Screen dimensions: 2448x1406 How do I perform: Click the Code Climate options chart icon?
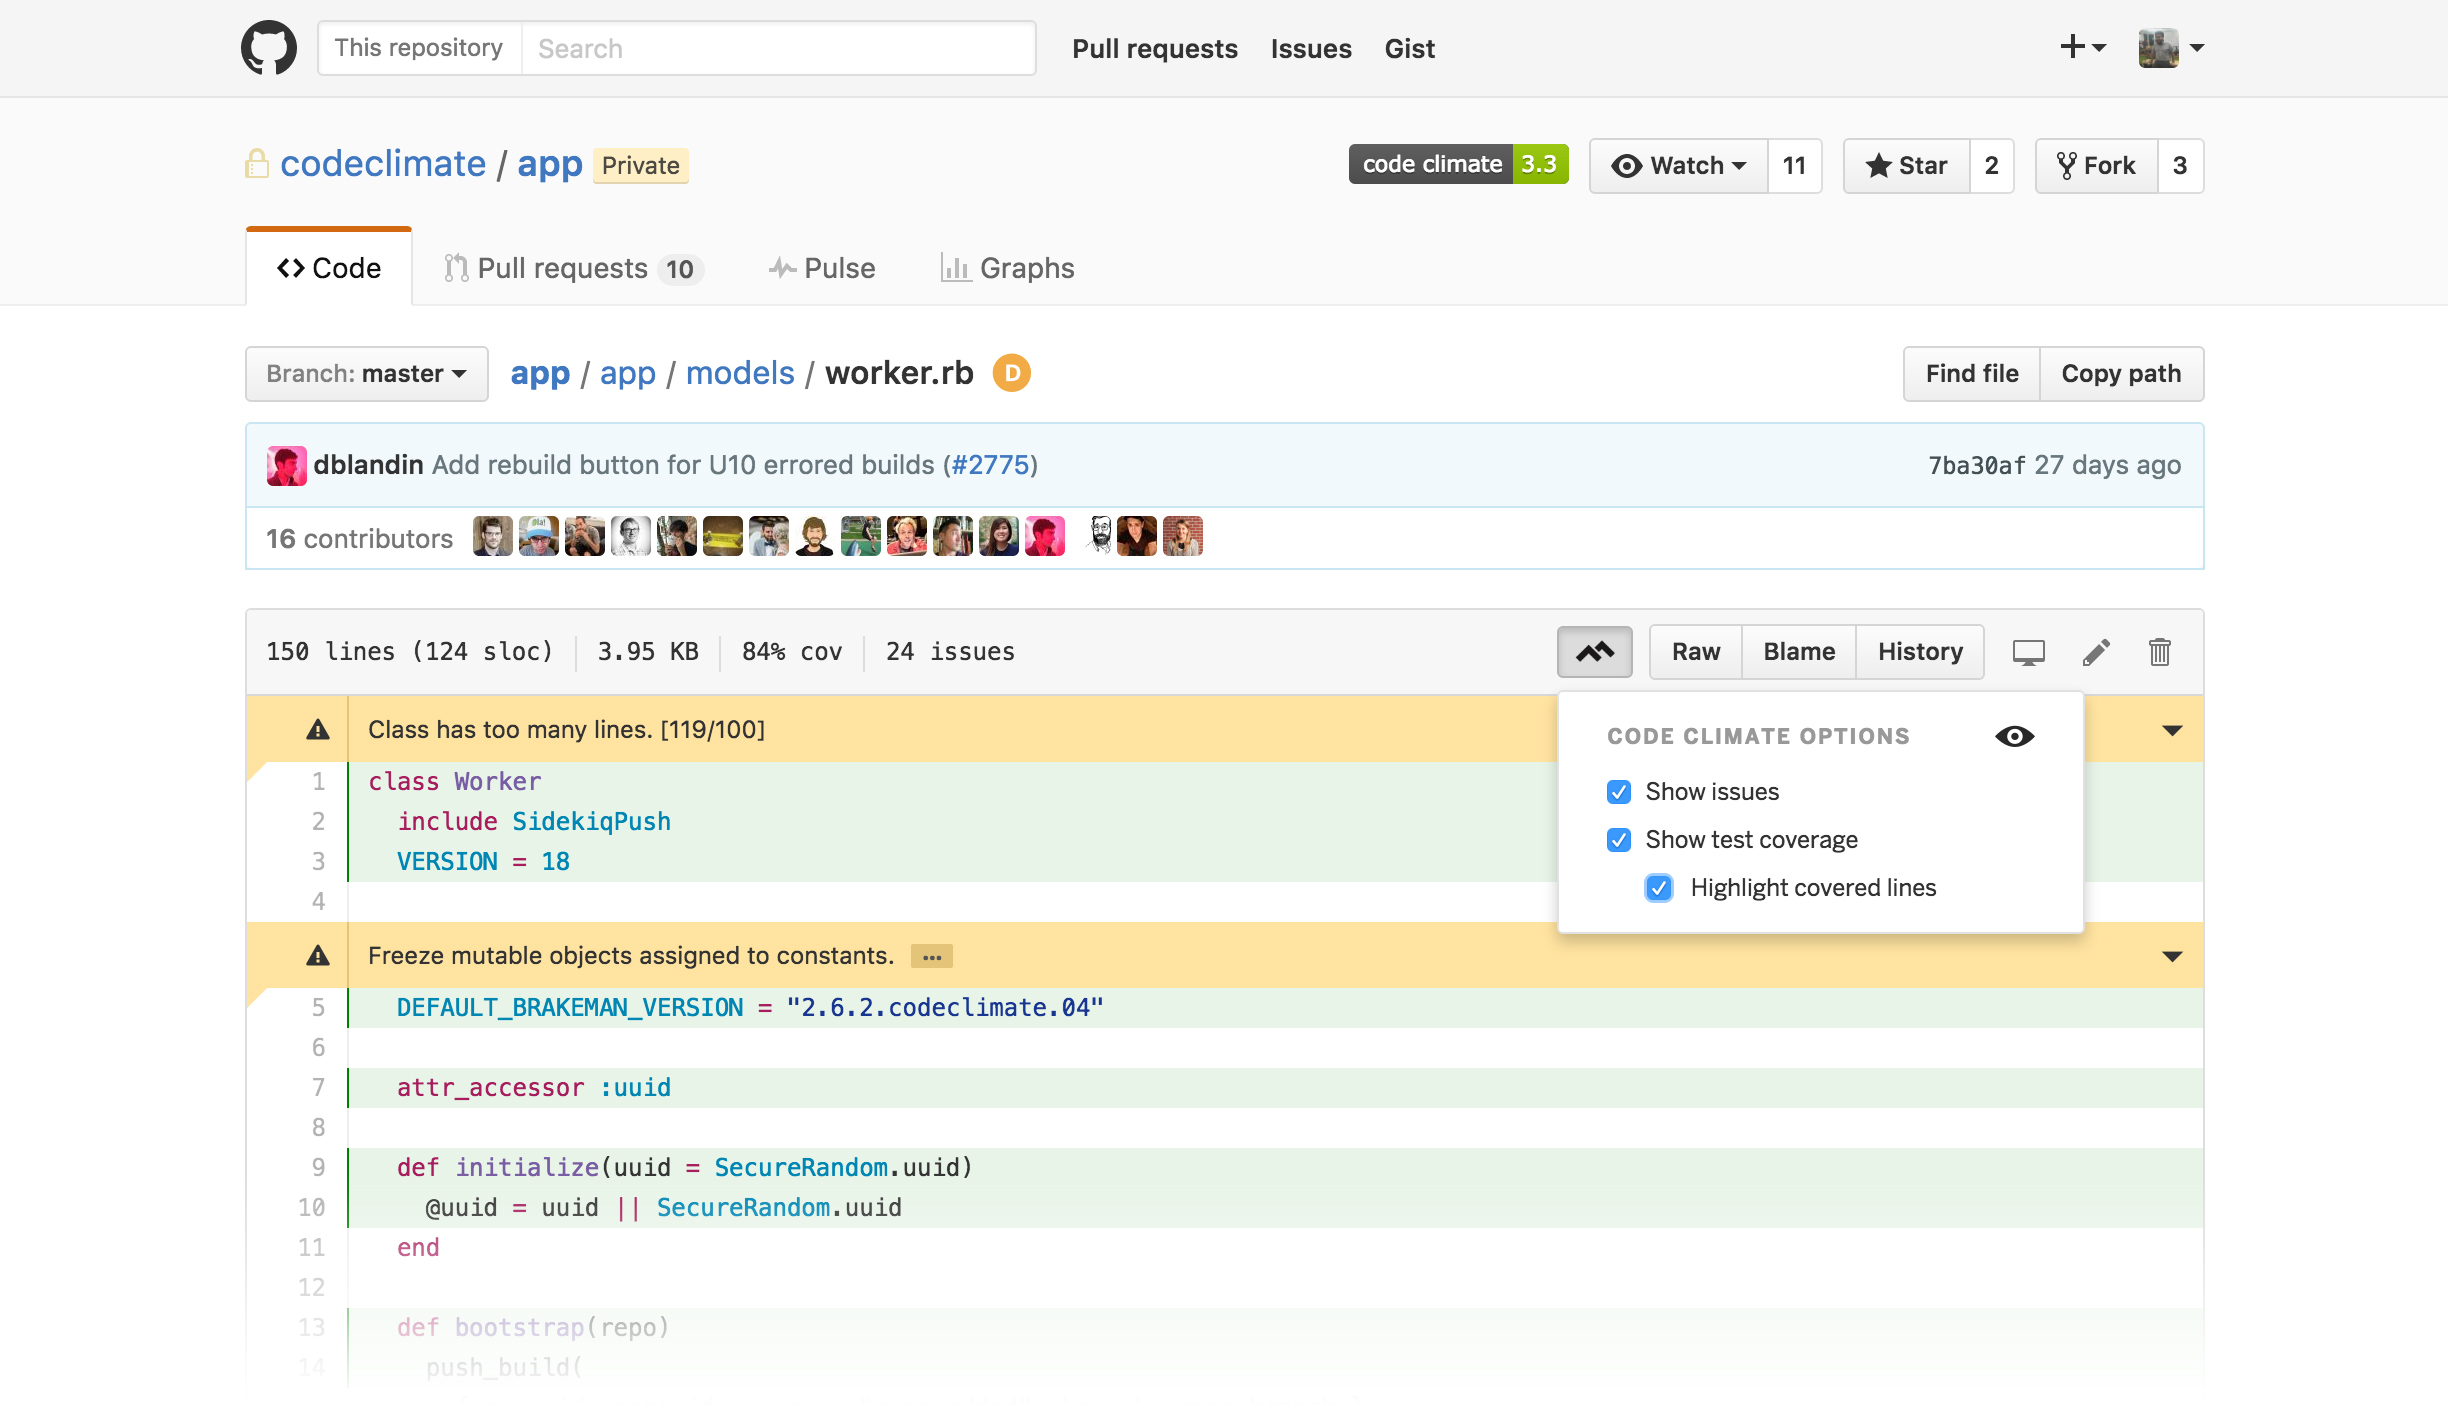(1595, 652)
